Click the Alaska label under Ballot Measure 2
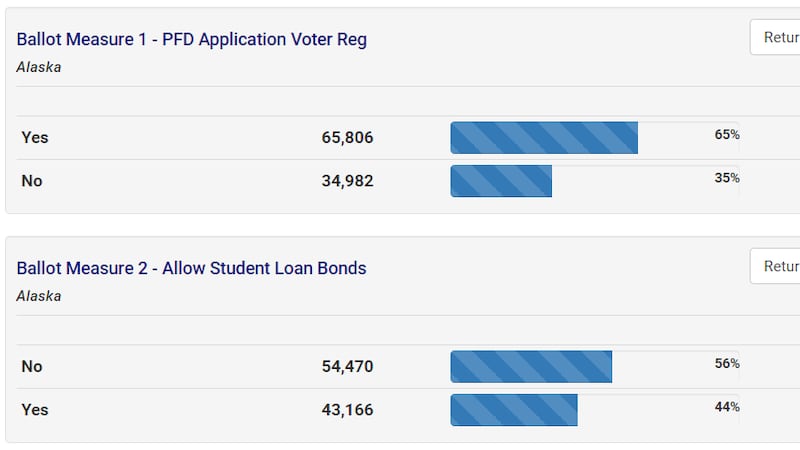Viewport: 800px width, 450px height. (x=39, y=296)
